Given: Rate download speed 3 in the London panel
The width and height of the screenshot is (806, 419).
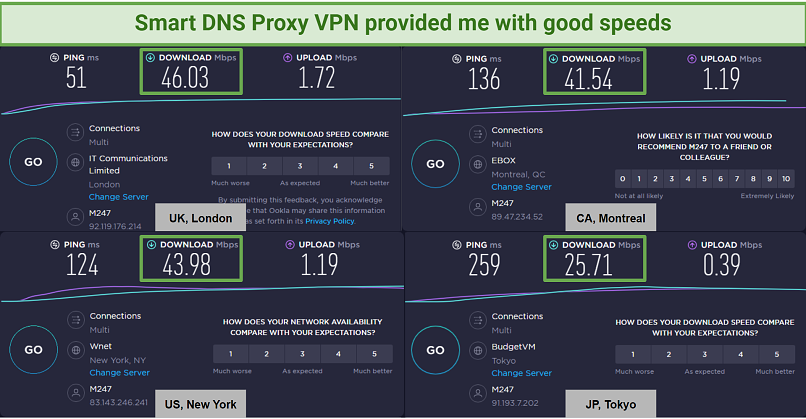Looking at the screenshot, I should [x=300, y=166].
